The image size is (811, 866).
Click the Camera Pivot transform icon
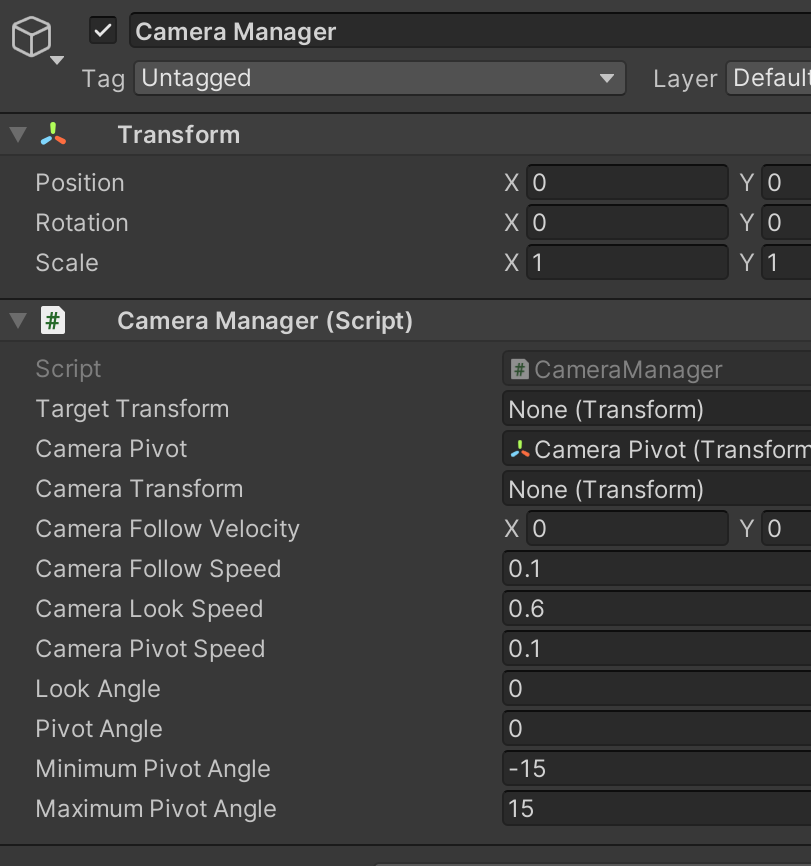tap(519, 449)
